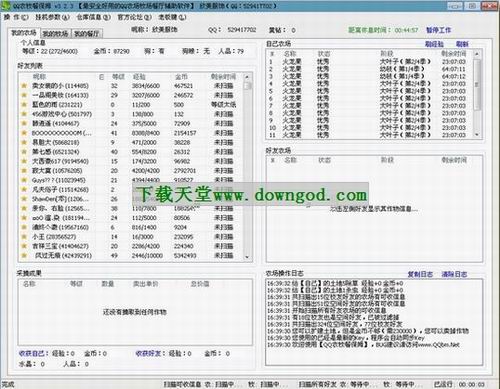Click the star icon beside 一品烟美妆 (164133)
Image resolution: width=500 pixels, height=389 pixels.
click(x=24, y=95)
